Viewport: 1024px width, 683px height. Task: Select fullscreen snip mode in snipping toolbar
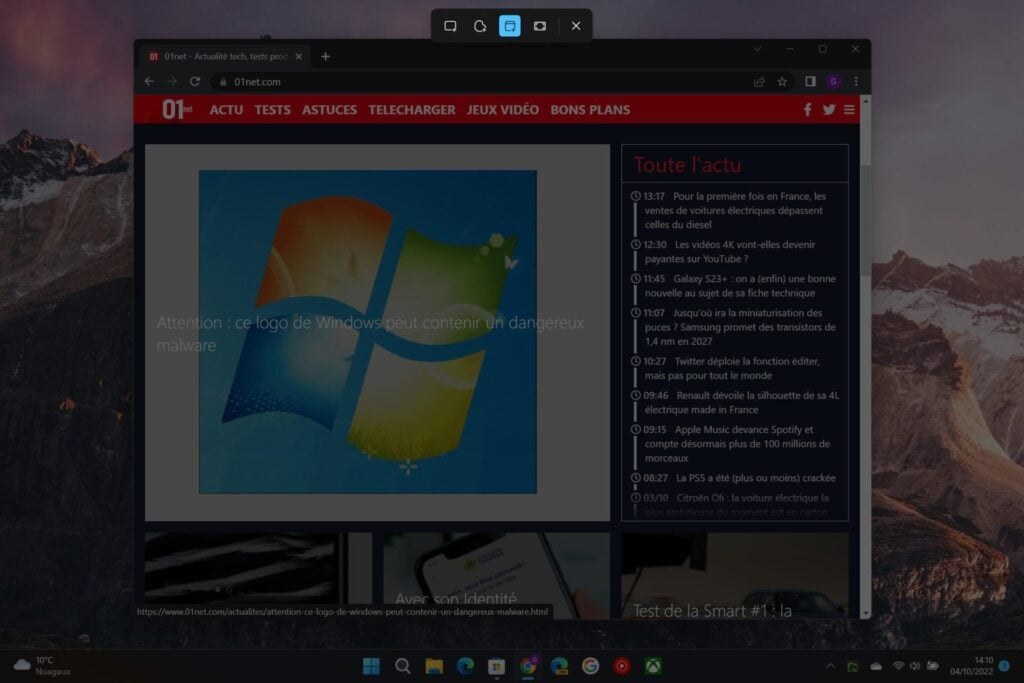[540, 26]
